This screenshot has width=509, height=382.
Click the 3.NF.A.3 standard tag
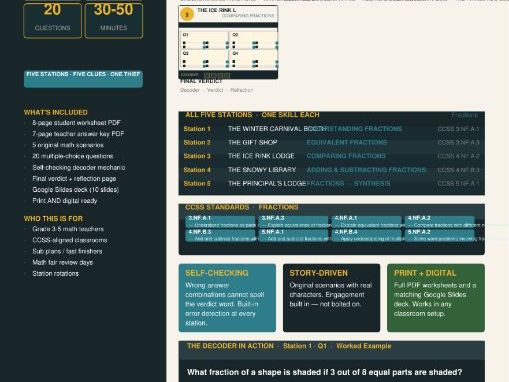293,222
